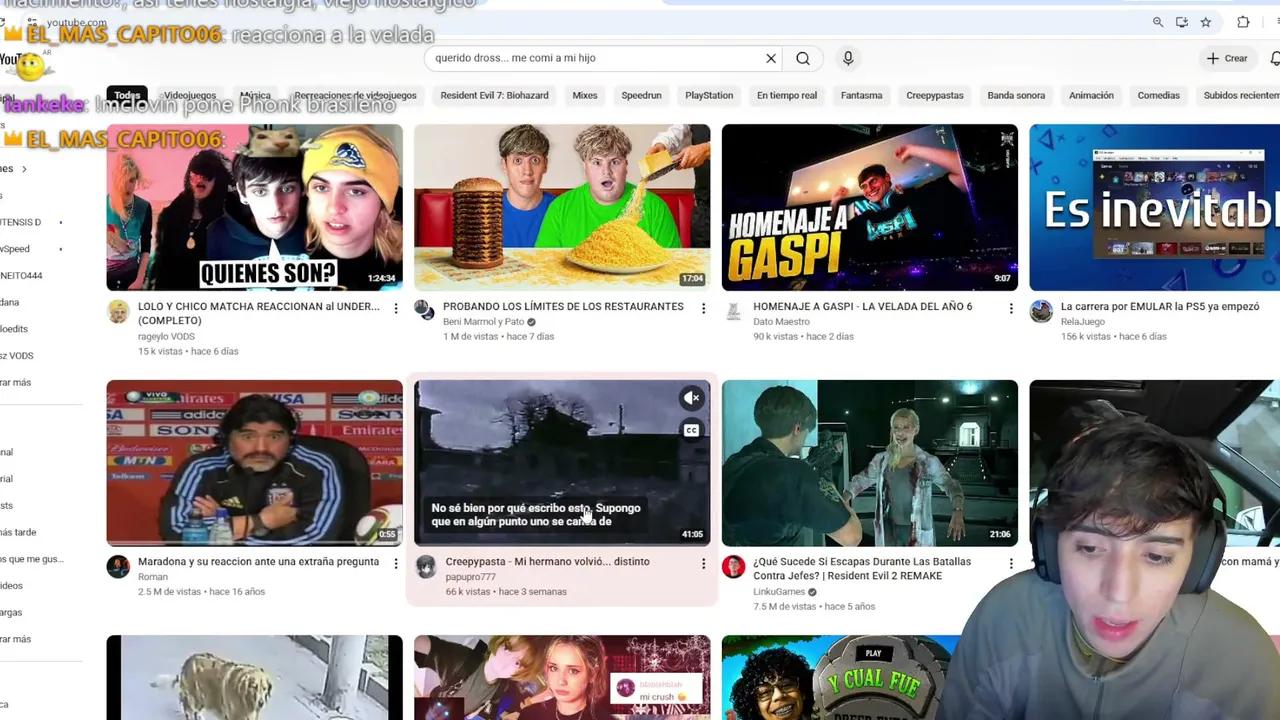The image size is (1280, 720).
Task: Select the Videojuegos filter chip
Action: pos(190,95)
